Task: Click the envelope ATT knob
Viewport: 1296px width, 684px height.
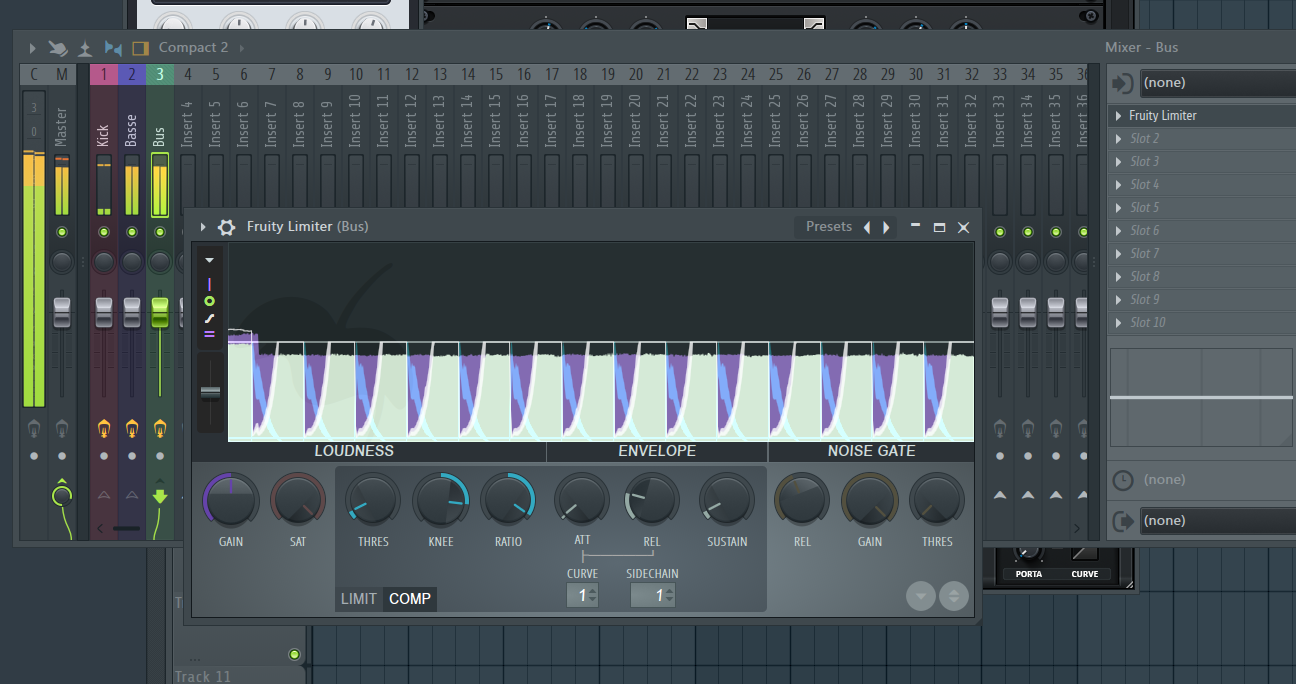Action: tap(582, 500)
